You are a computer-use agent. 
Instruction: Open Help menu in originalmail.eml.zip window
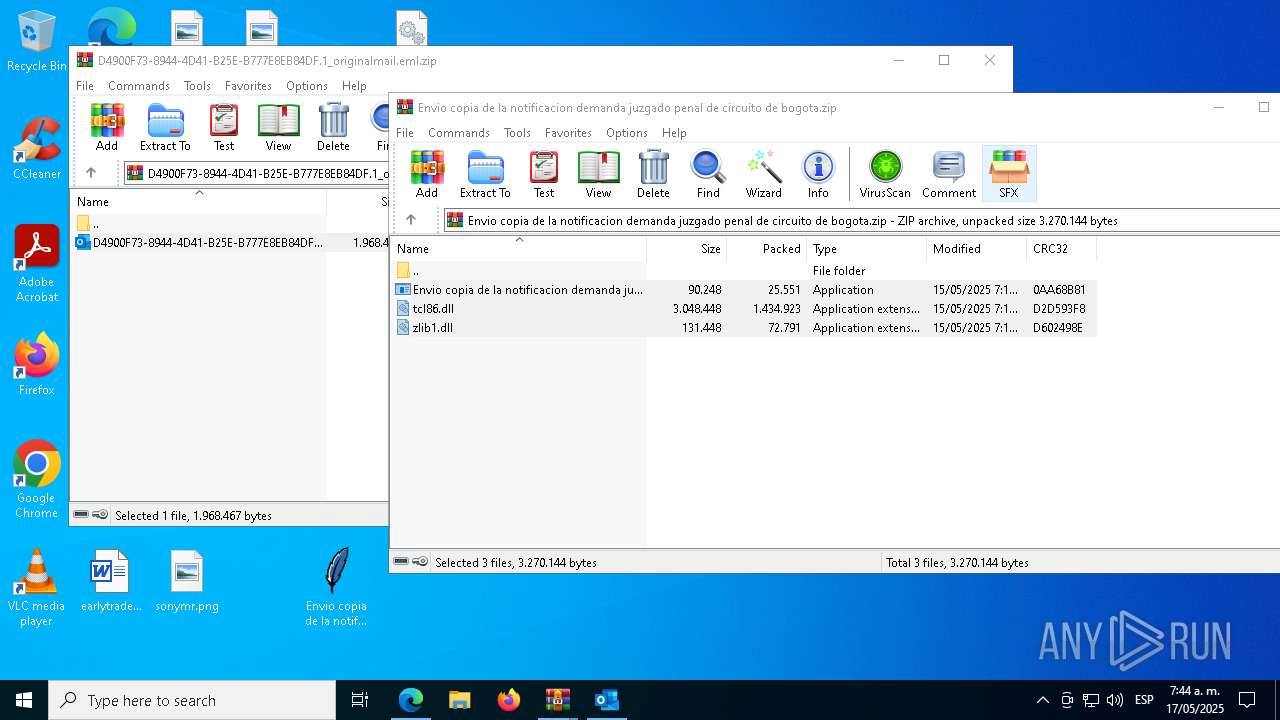coord(354,86)
